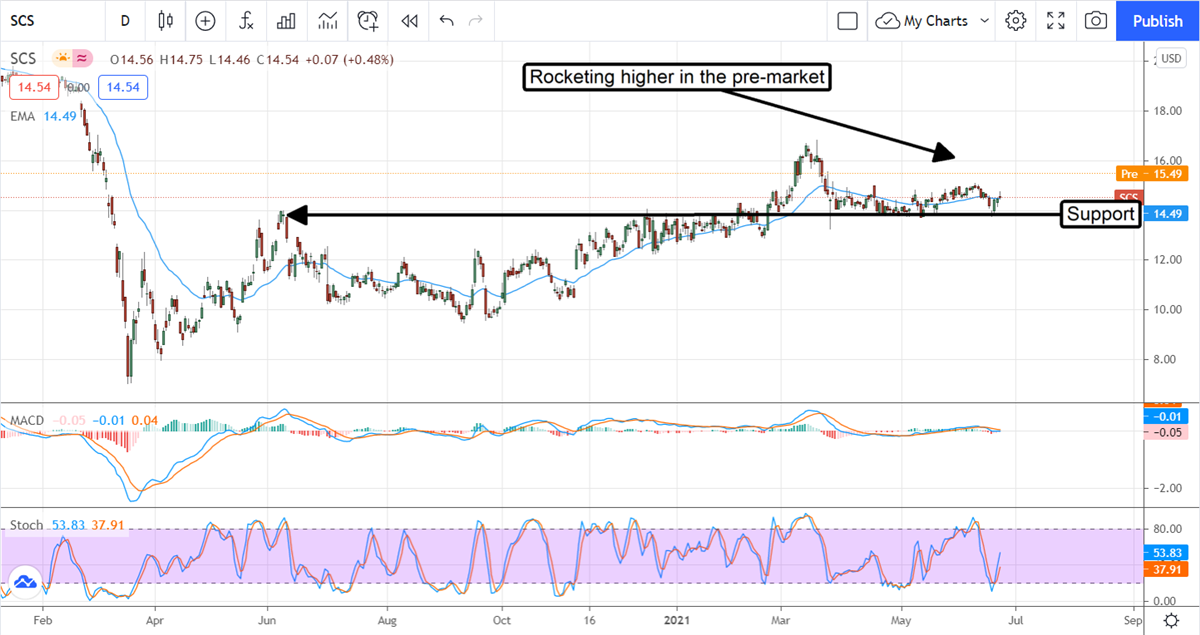Click the Publish button
Image resolution: width=1200 pixels, height=635 pixels.
[x=1158, y=20]
